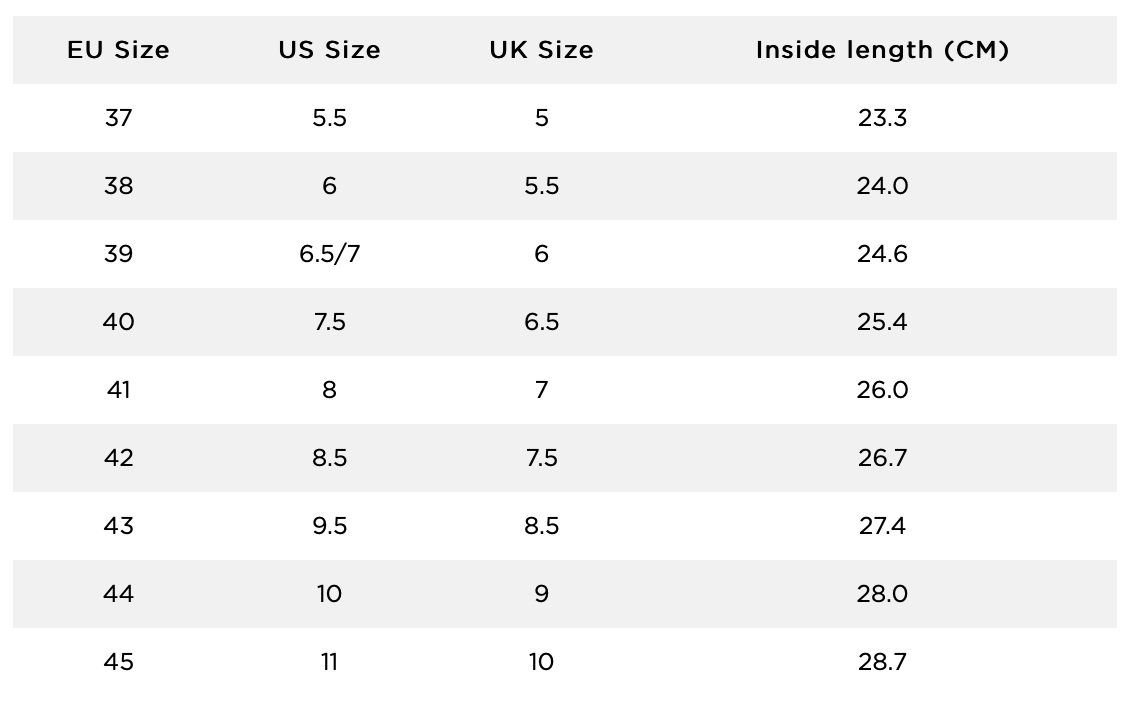Click the US size 11 cell
This screenshot has height=724, width=1138.
click(329, 662)
